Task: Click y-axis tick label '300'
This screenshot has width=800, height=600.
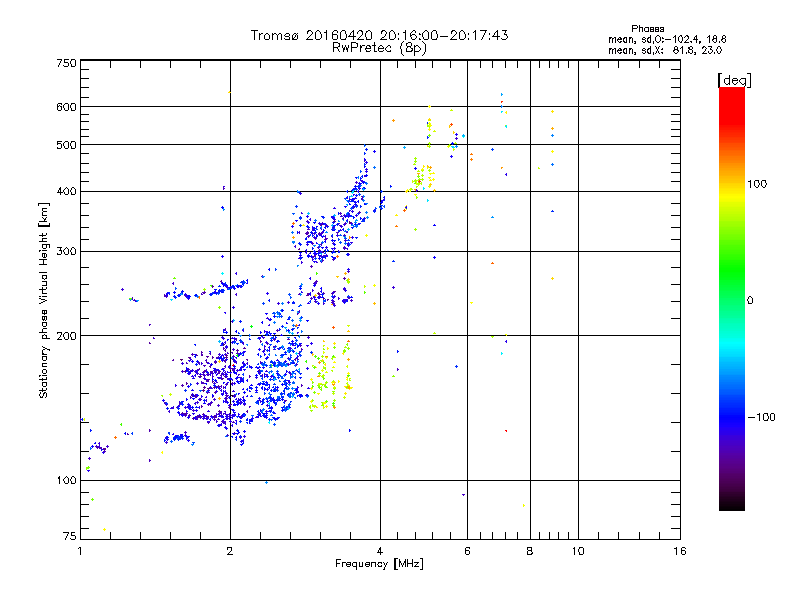Action: coord(66,251)
